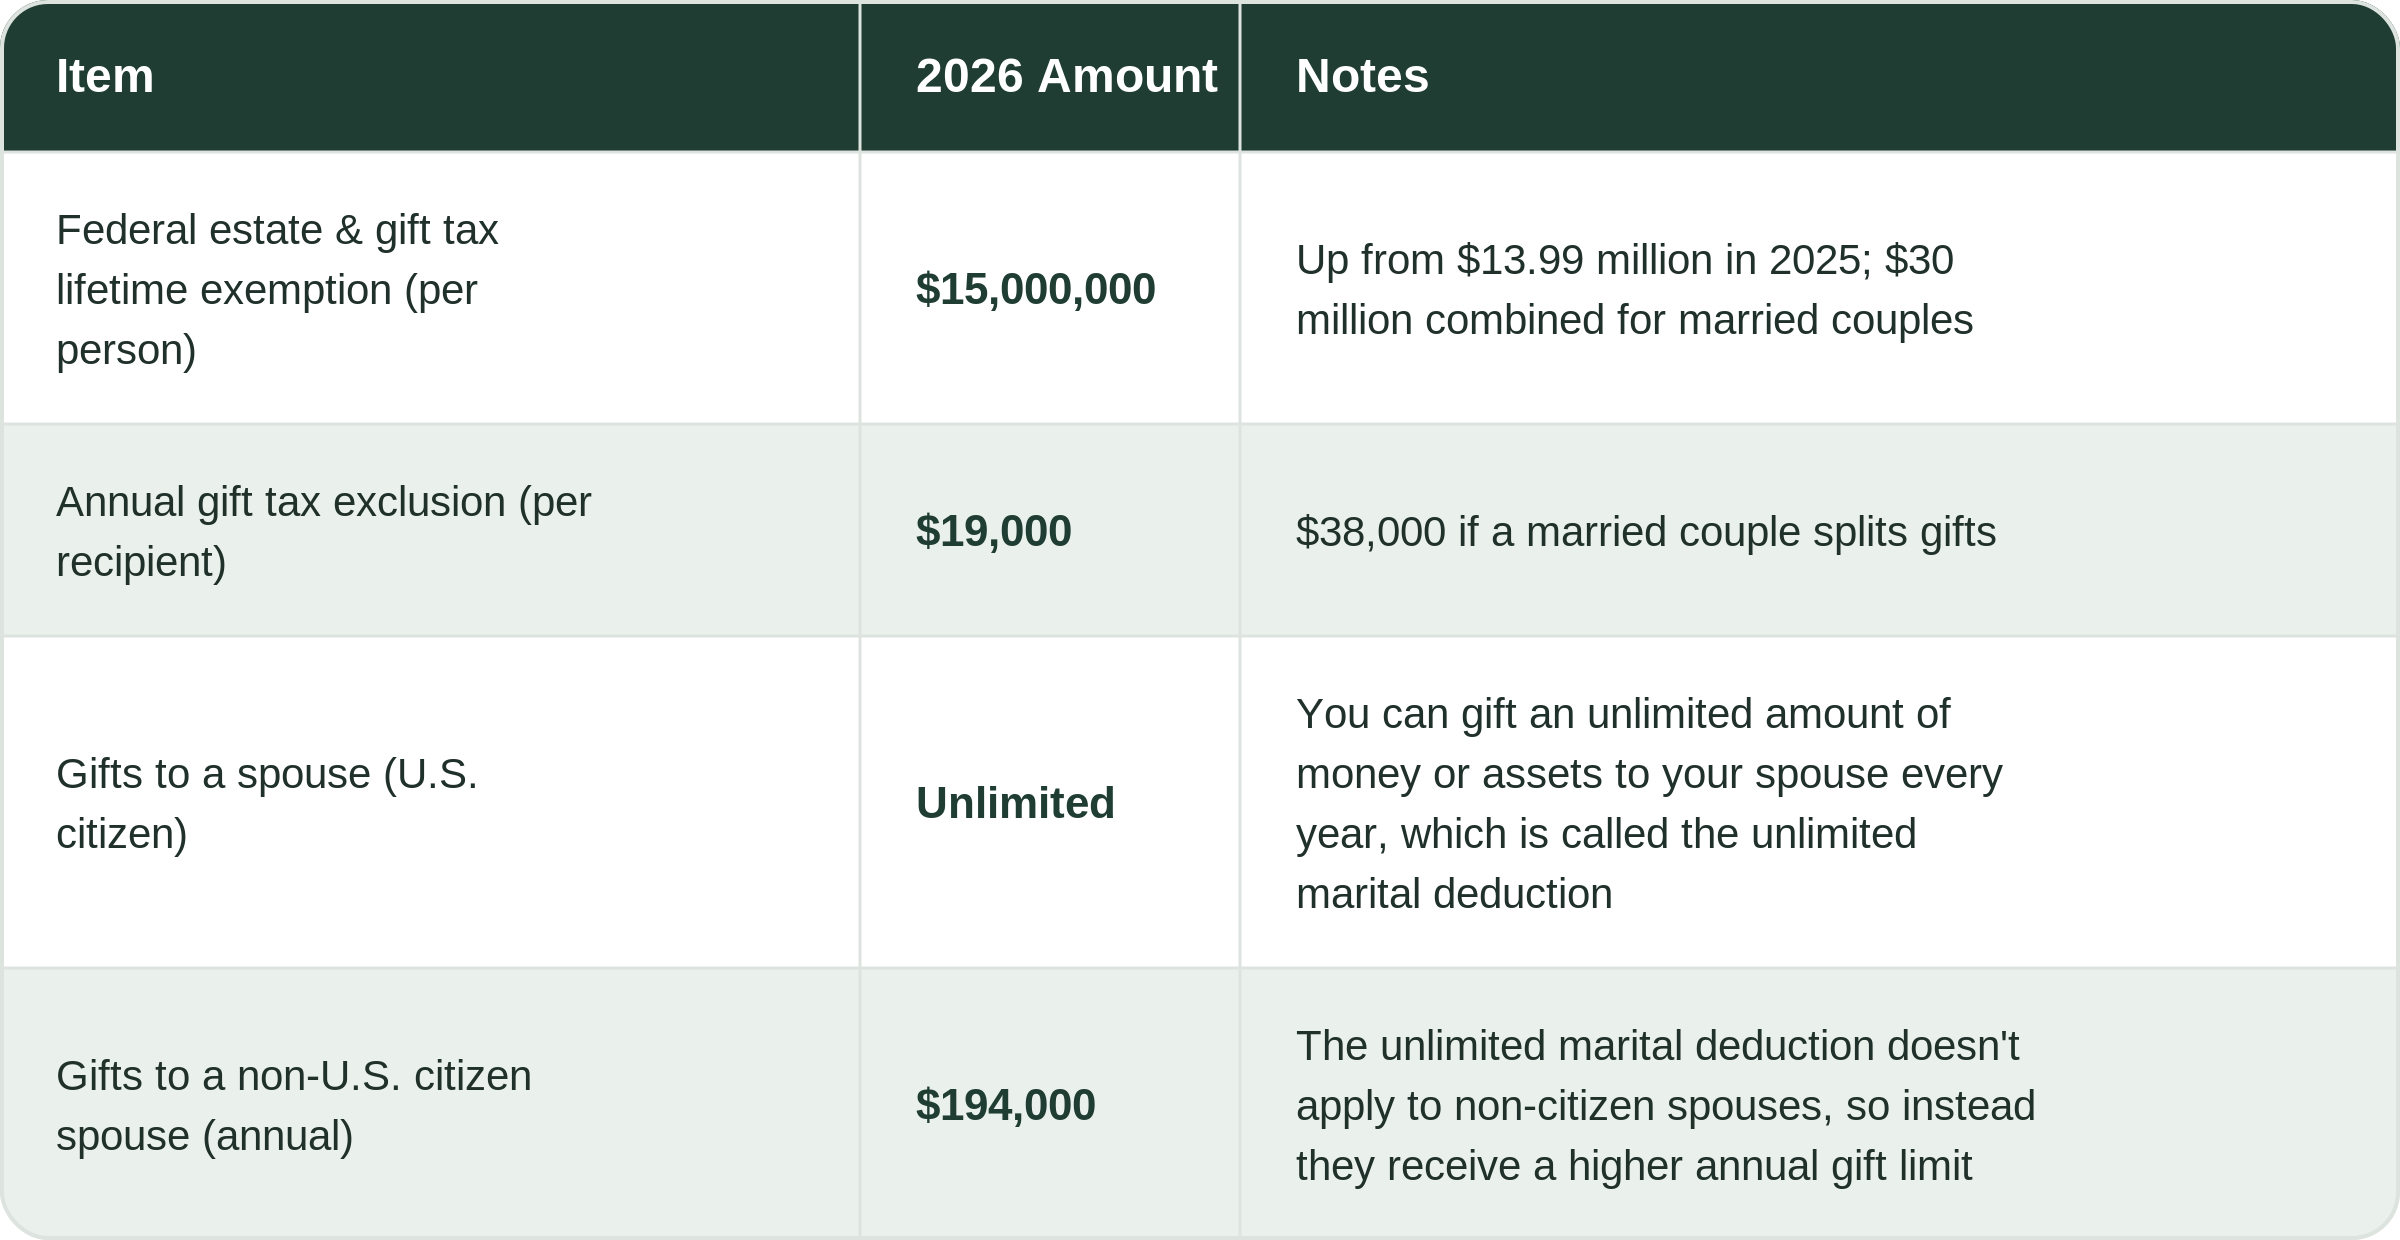
Task: Click the word 'recipient)' in second row
Action: click(x=141, y=562)
